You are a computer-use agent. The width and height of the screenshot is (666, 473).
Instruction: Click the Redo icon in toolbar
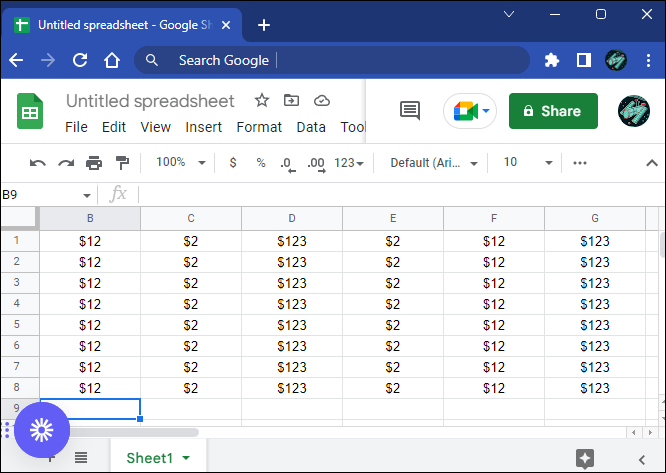pyautogui.click(x=66, y=163)
